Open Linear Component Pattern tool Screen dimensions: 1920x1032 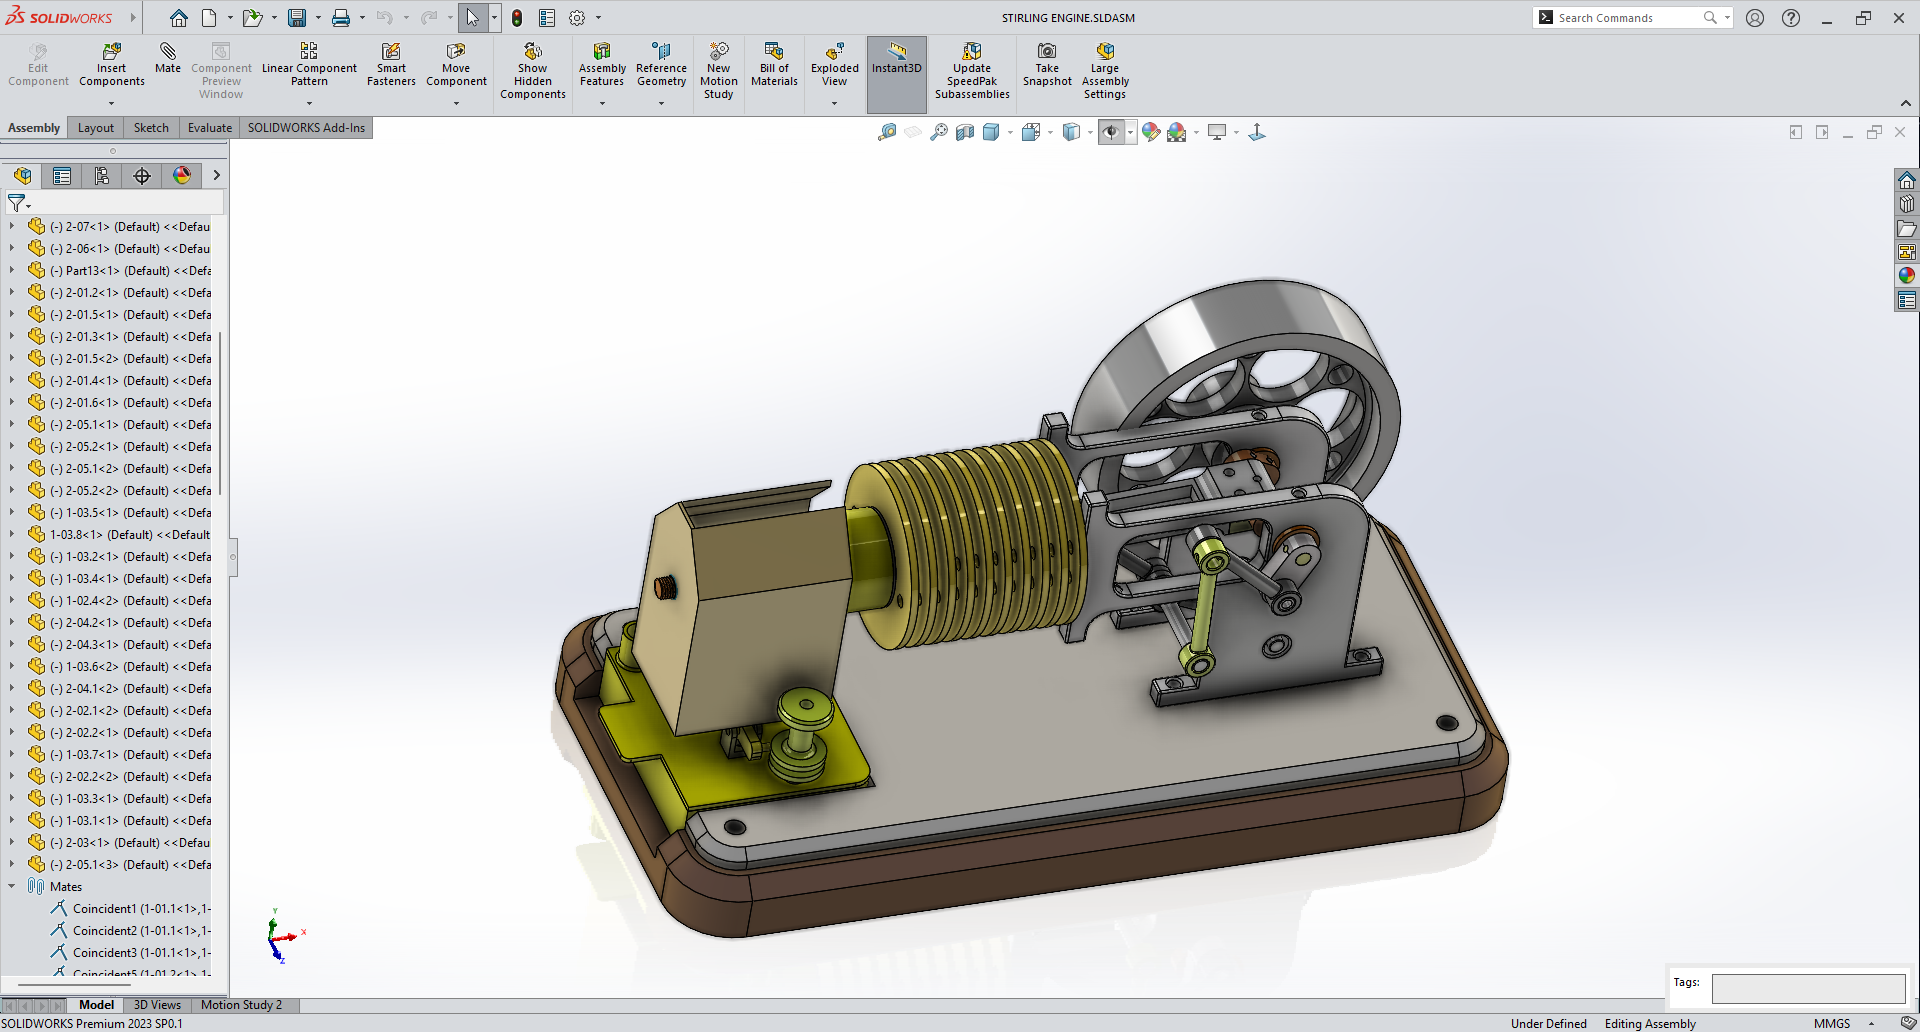309,65
